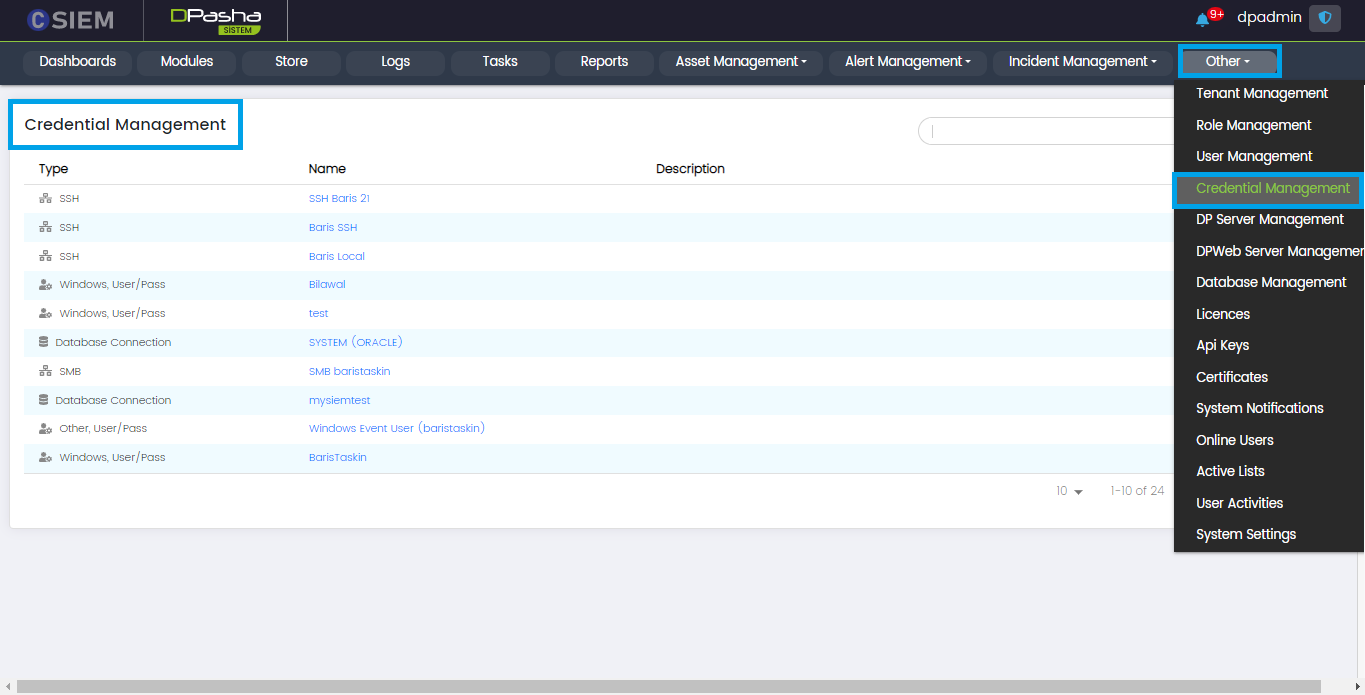Open Api Keys from the menu
The image size is (1365, 695).
[1222, 345]
